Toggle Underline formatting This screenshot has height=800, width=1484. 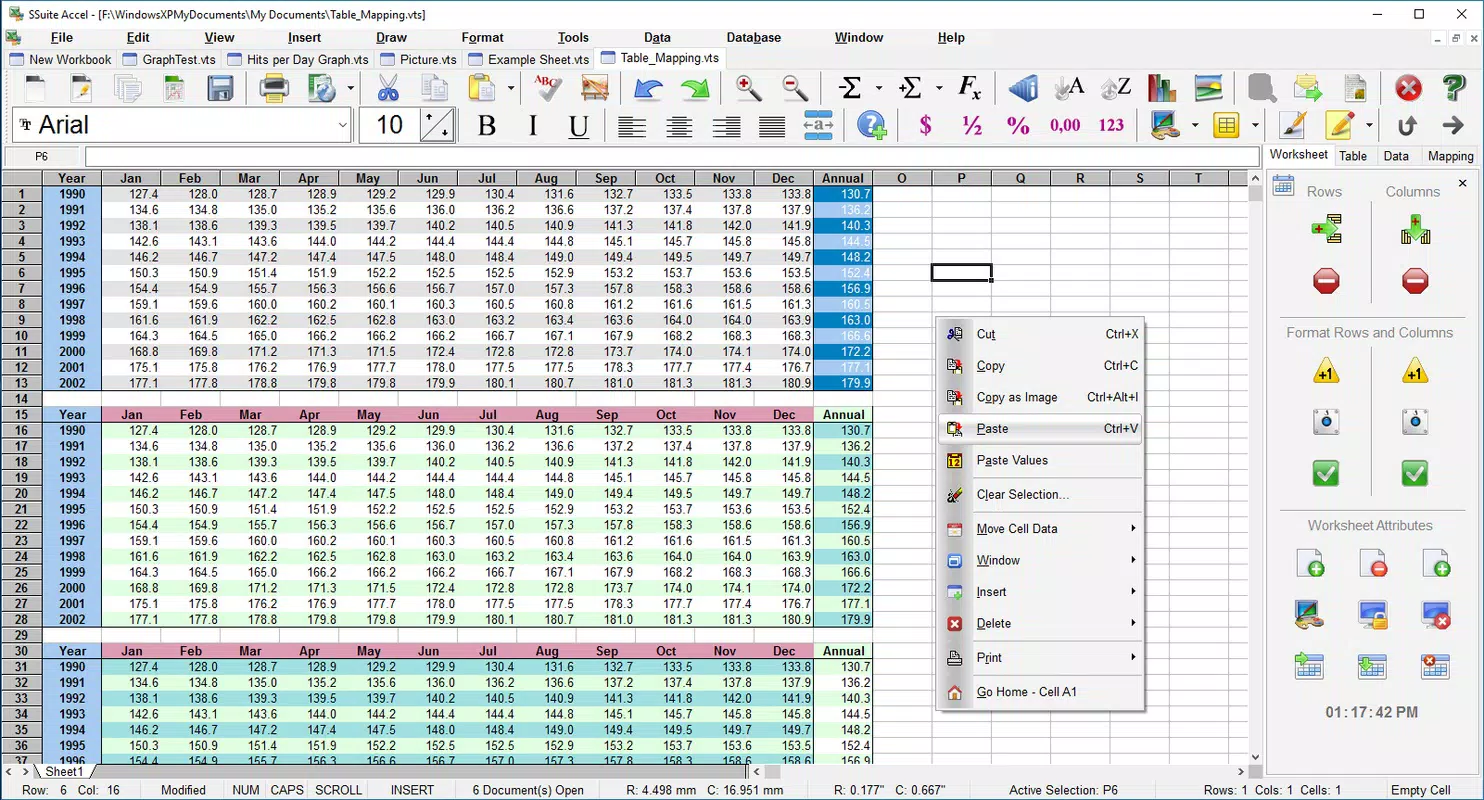pos(578,126)
